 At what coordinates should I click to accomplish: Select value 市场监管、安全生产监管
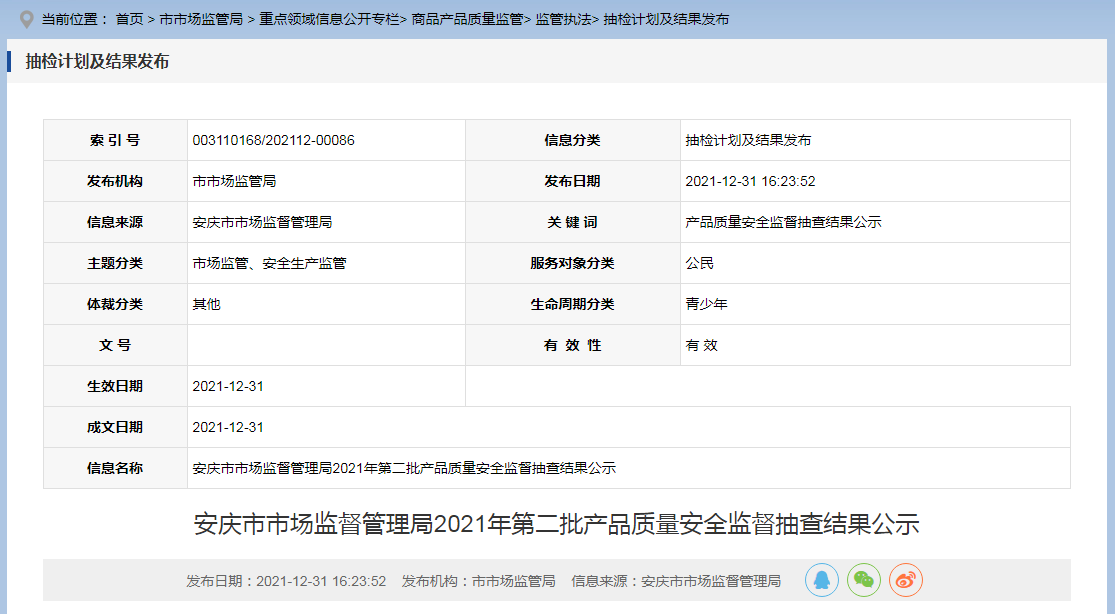(269, 263)
